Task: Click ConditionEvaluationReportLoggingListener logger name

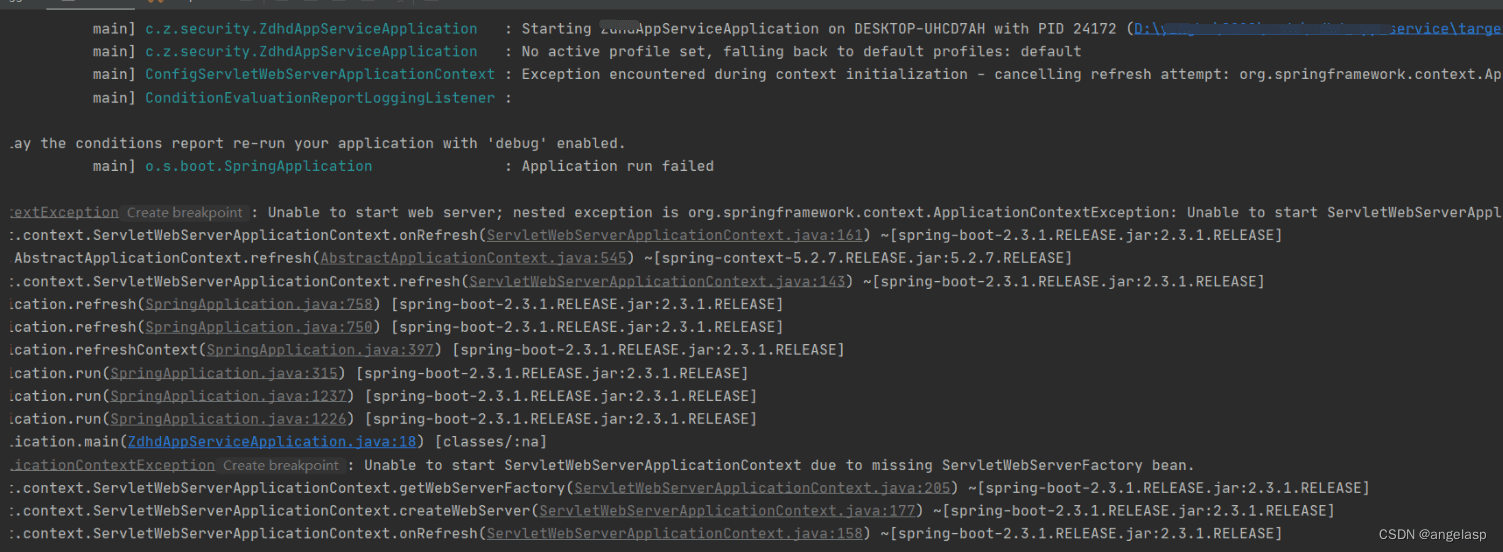Action: coord(320,98)
